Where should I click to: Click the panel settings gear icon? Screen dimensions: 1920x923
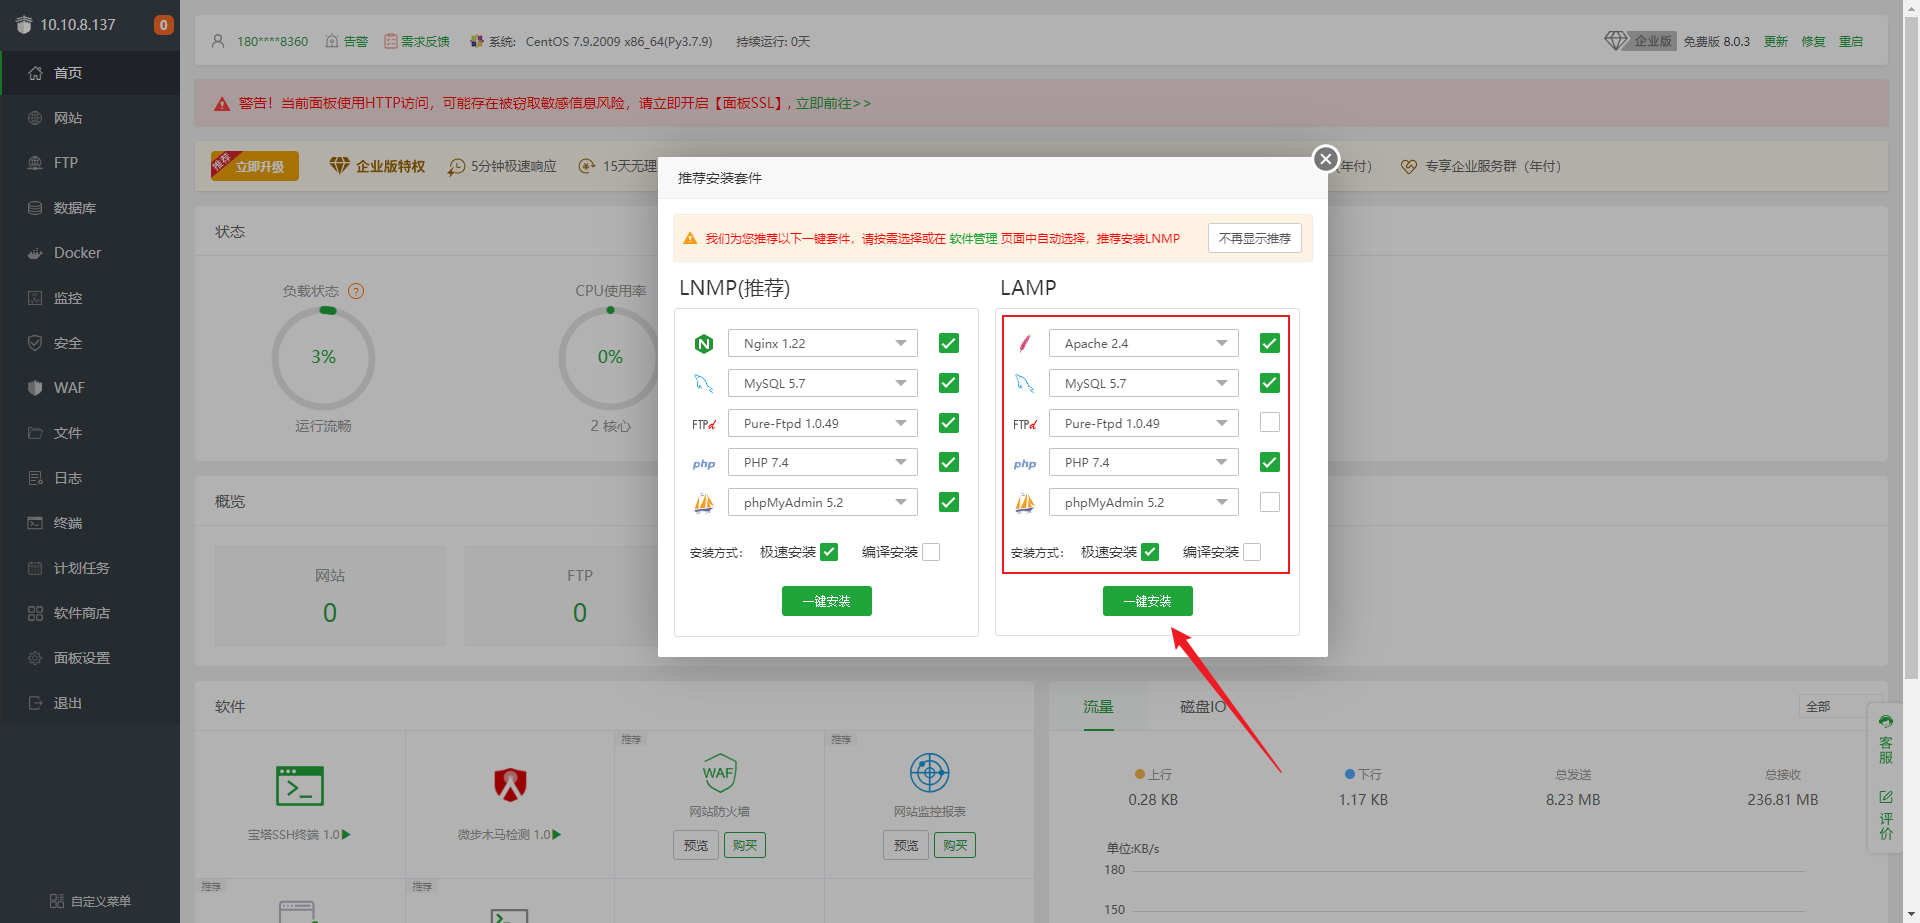[x=35, y=658]
